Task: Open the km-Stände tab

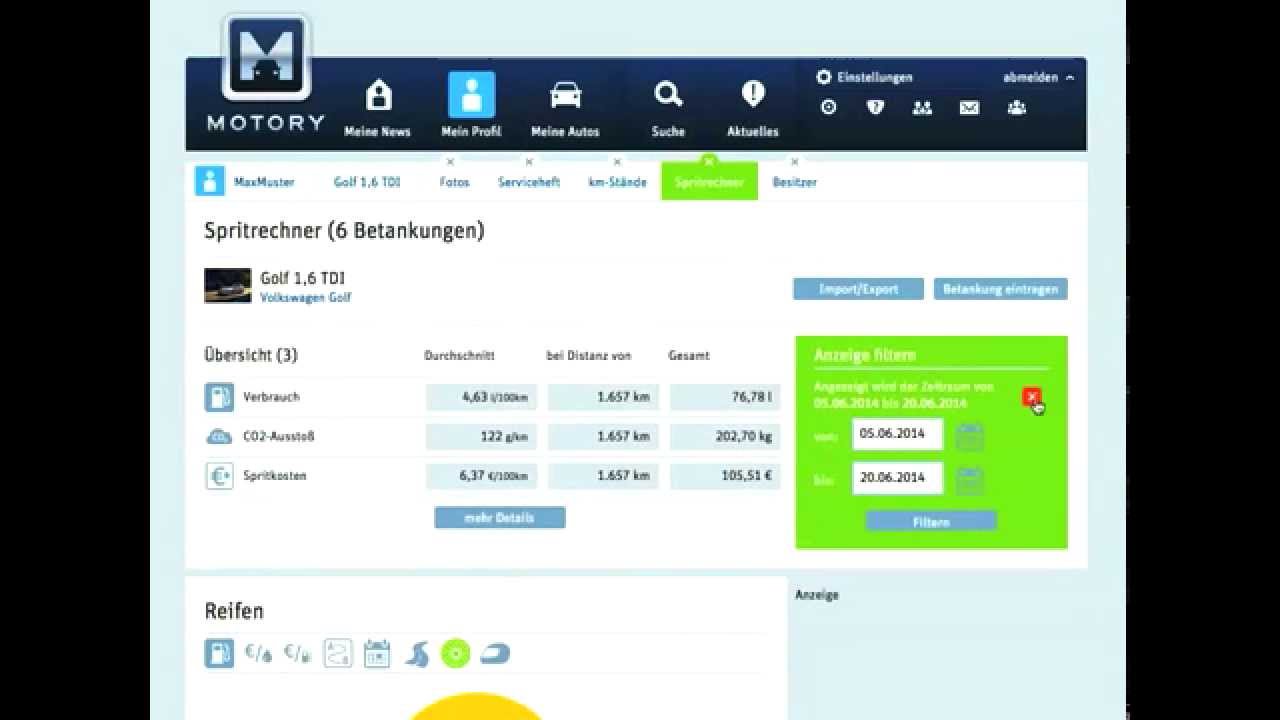Action: [617, 182]
